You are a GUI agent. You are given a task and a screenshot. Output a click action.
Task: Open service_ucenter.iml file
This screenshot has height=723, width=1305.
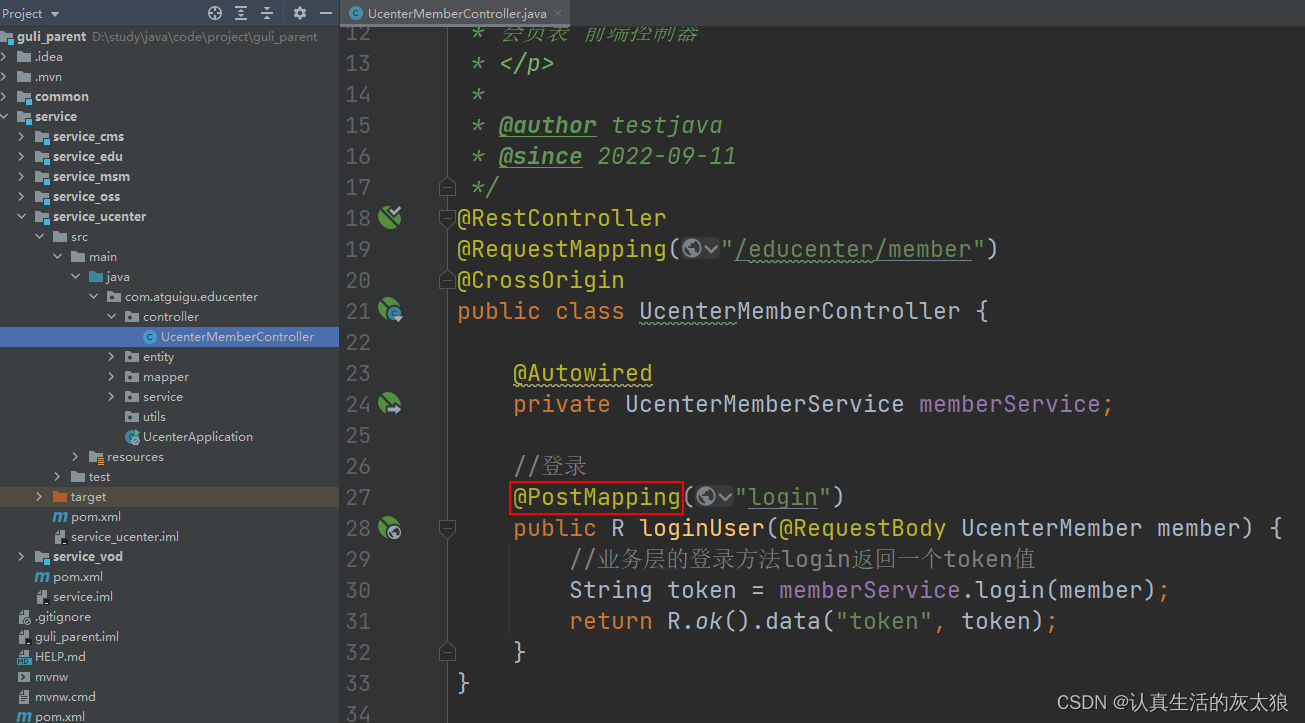pyautogui.click(x=125, y=537)
